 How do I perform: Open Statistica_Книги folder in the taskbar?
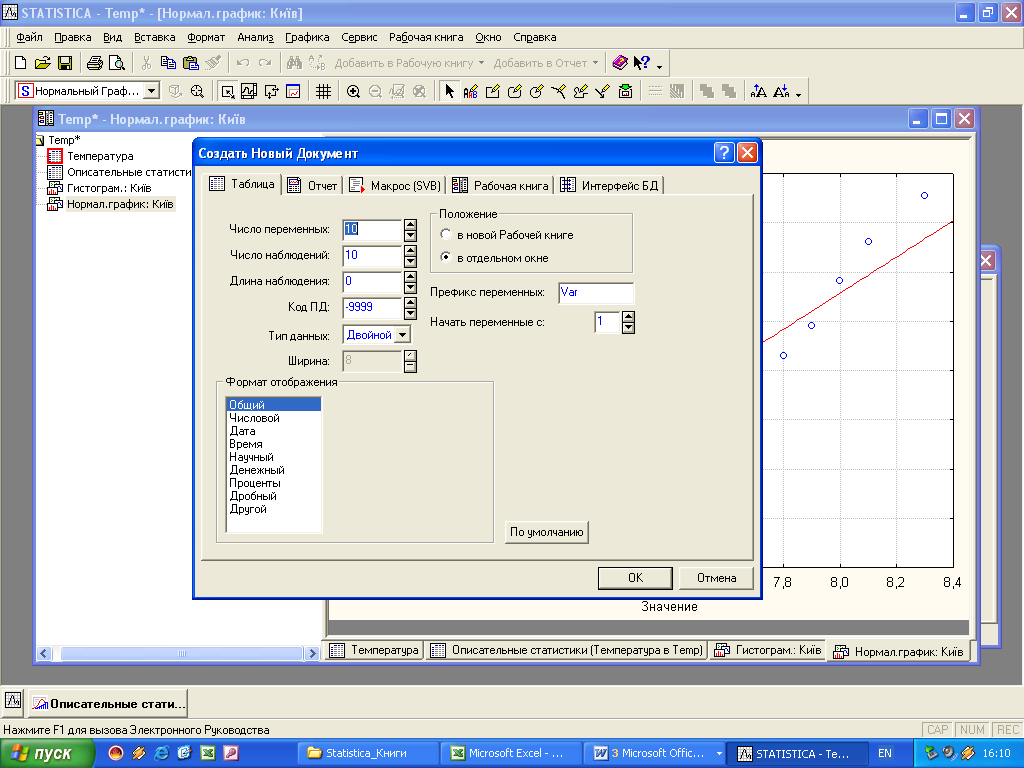pyautogui.click(x=366, y=754)
